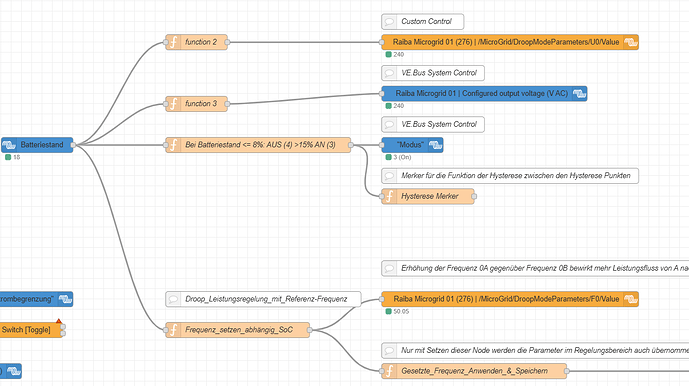
Task: Click f icon of Bei Batteriestand node
Action: click(x=174, y=145)
